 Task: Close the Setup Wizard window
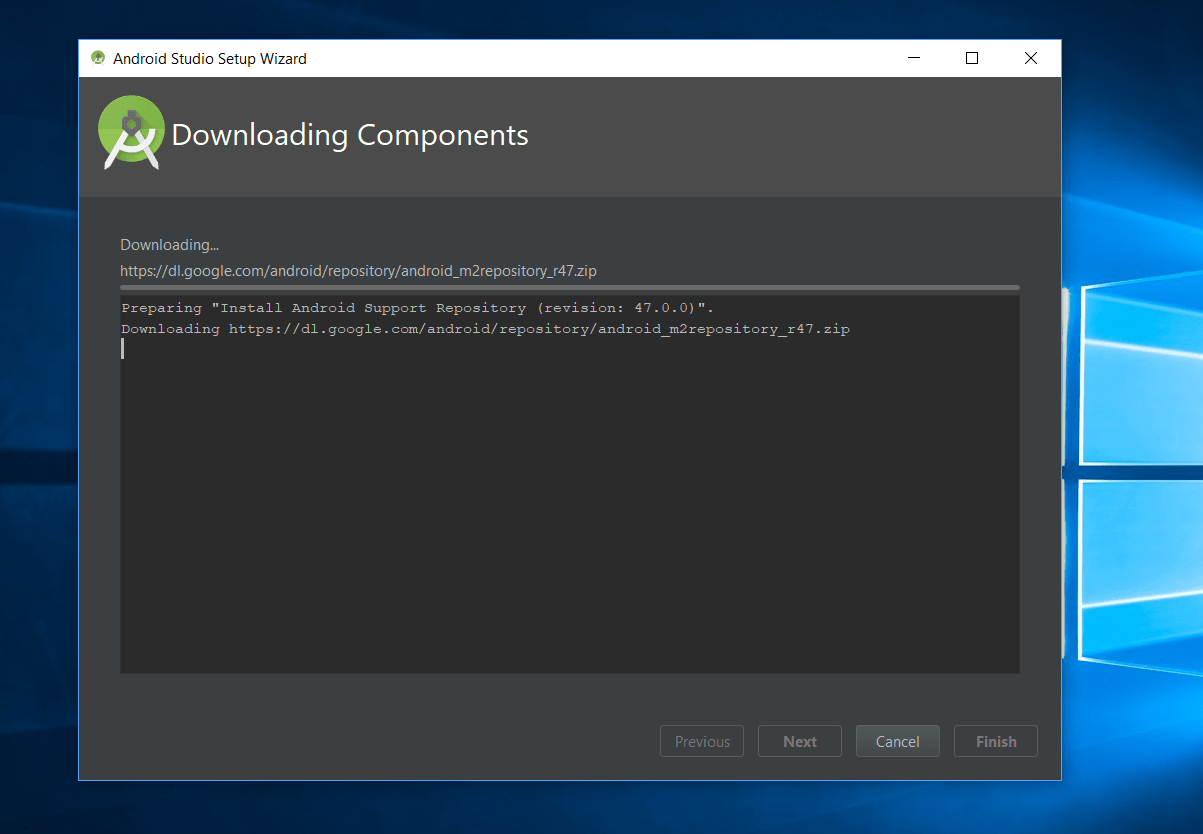click(1031, 58)
